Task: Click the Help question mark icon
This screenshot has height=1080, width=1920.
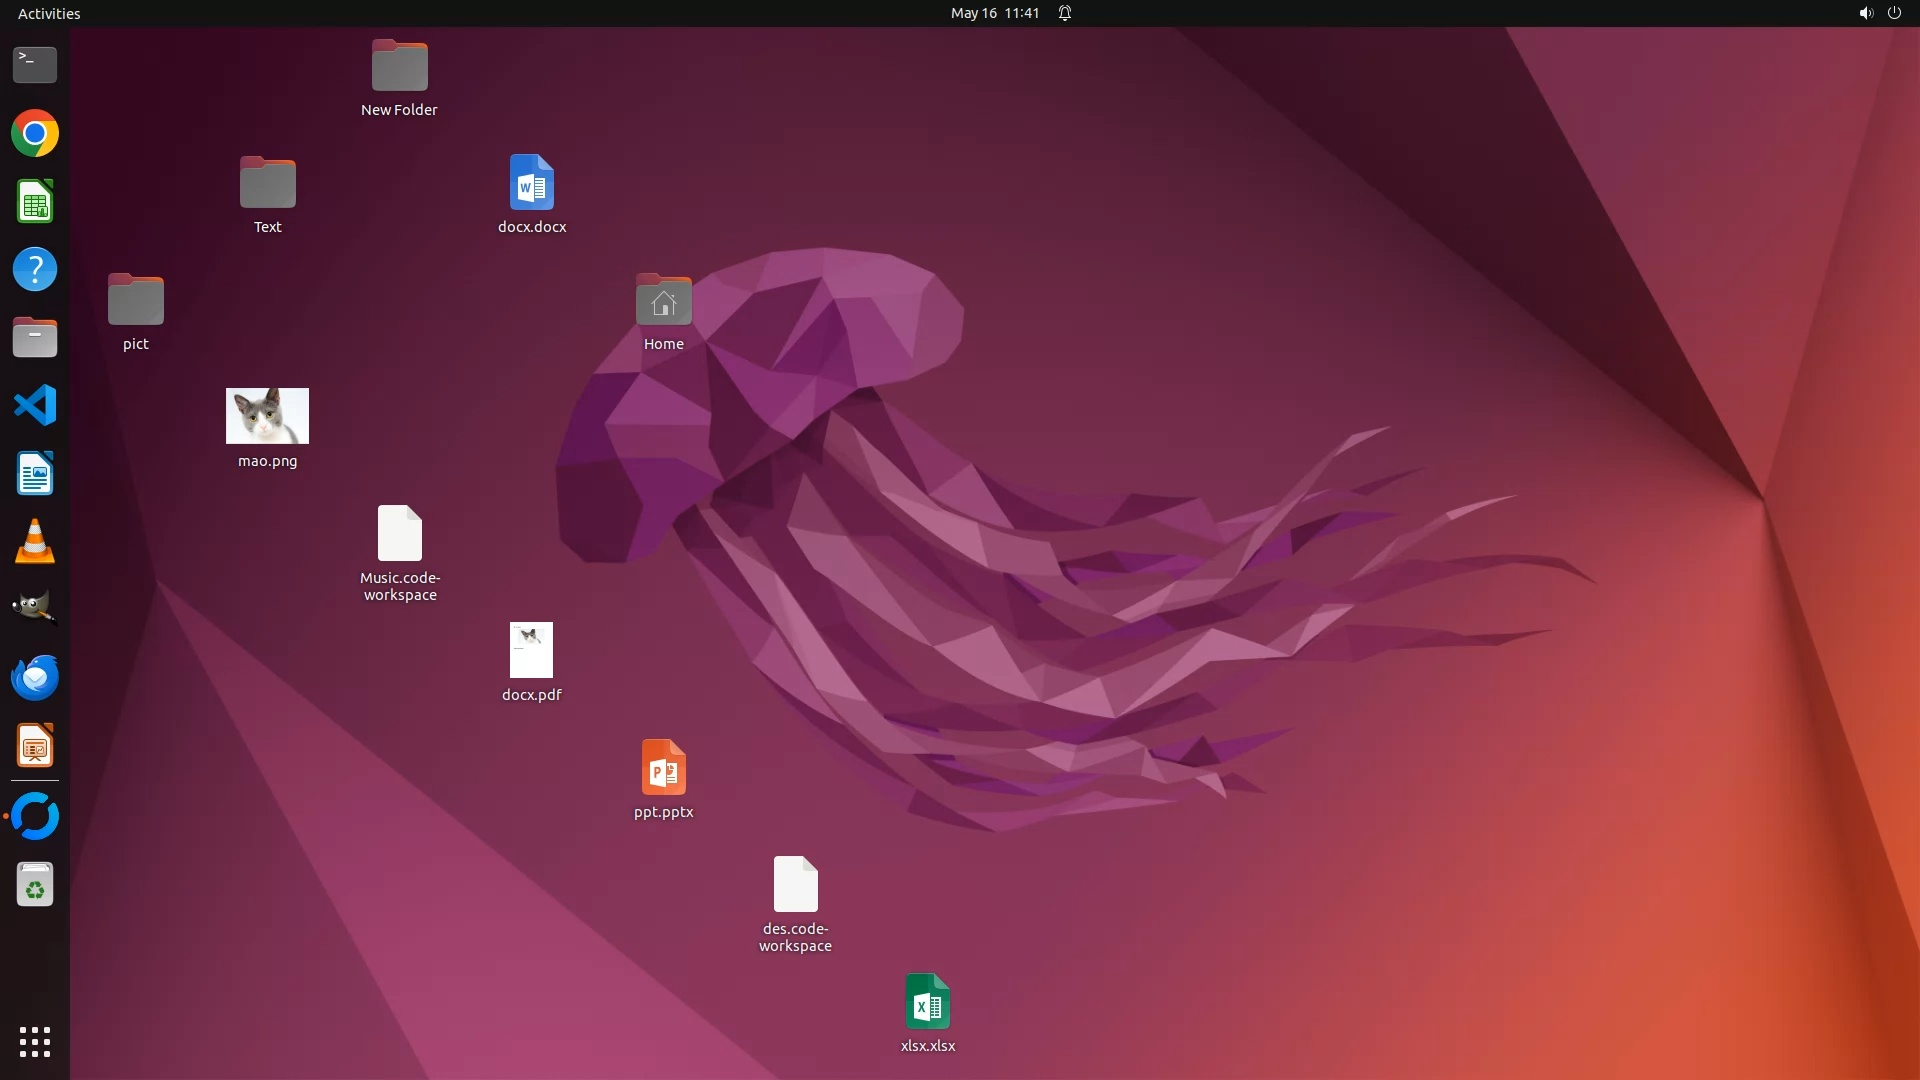Action: (35, 270)
